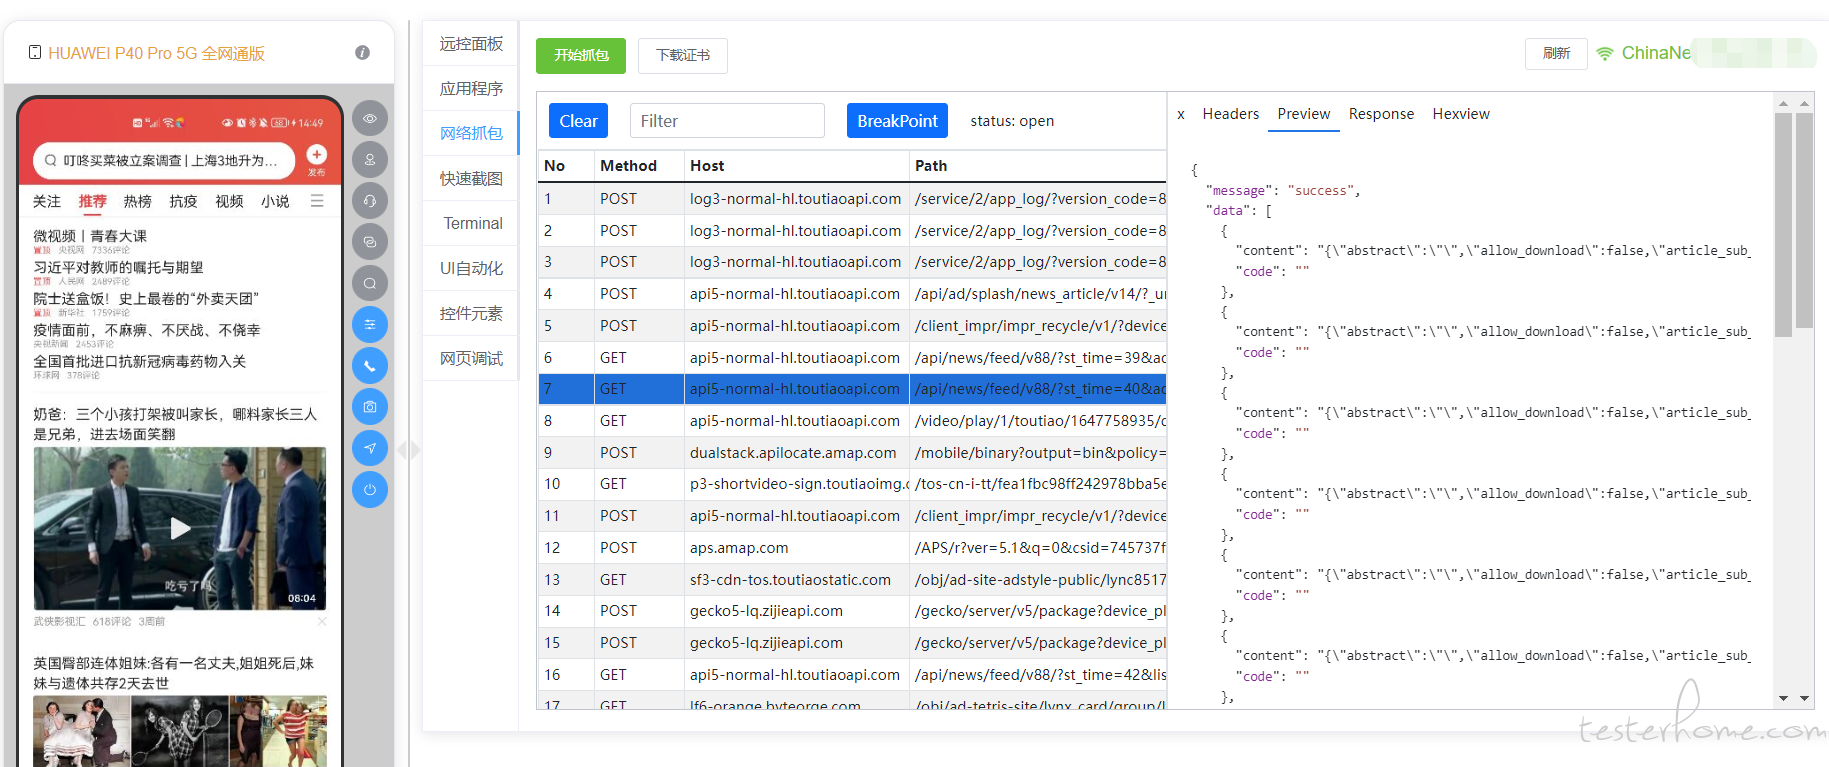
Task: Click the 下载证书 button
Action: (x=683, y=55)
